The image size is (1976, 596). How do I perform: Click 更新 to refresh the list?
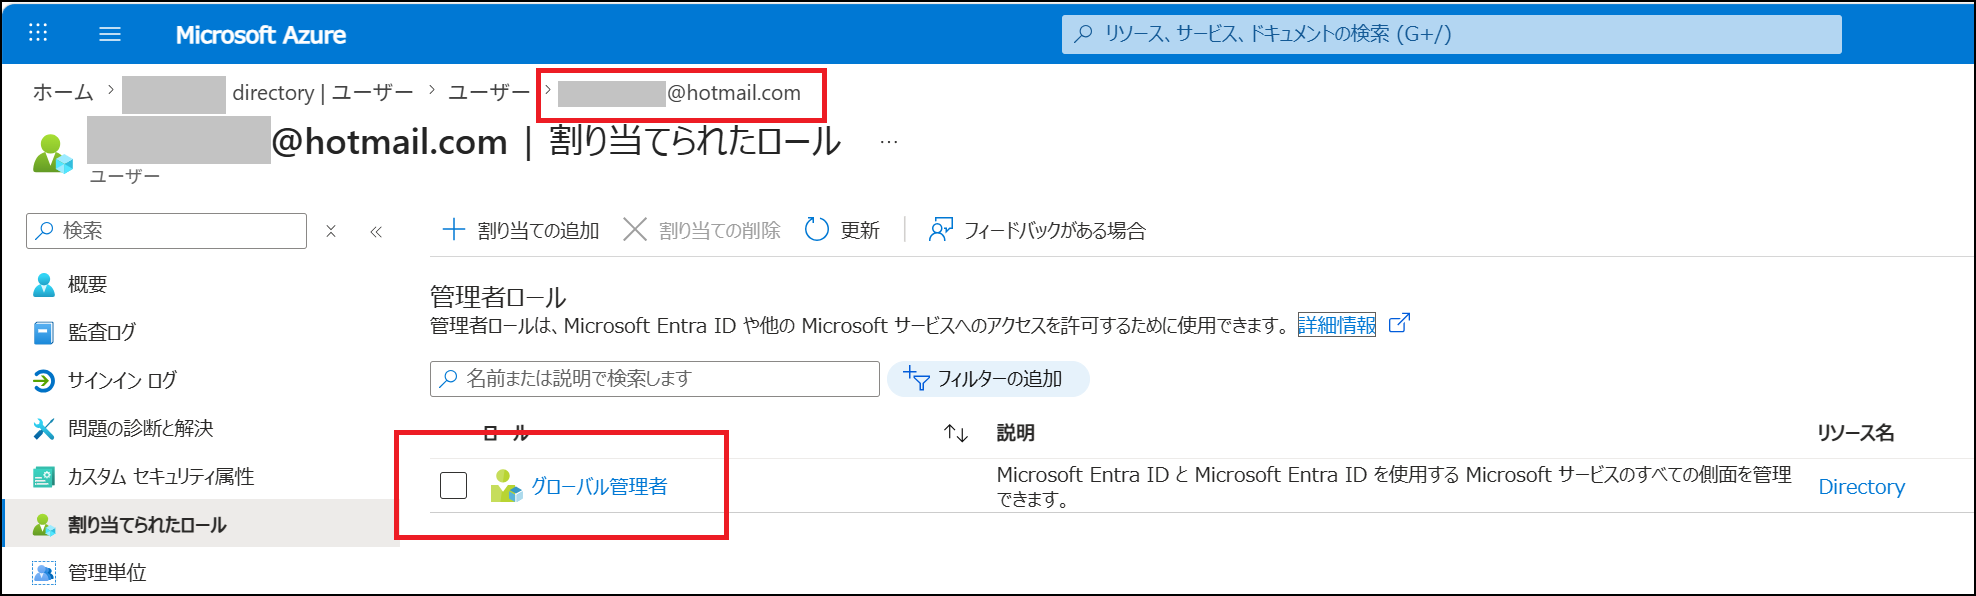pyautogui.click(x=842, y=230)
